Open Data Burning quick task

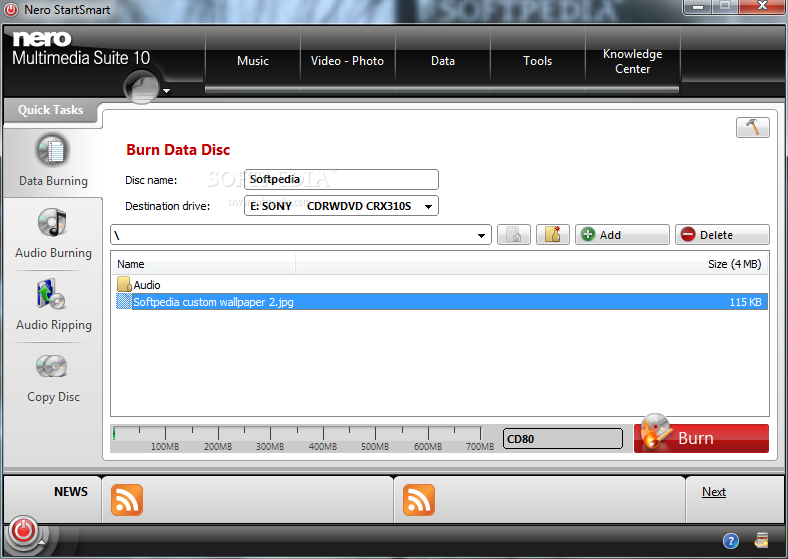point(53,161)
